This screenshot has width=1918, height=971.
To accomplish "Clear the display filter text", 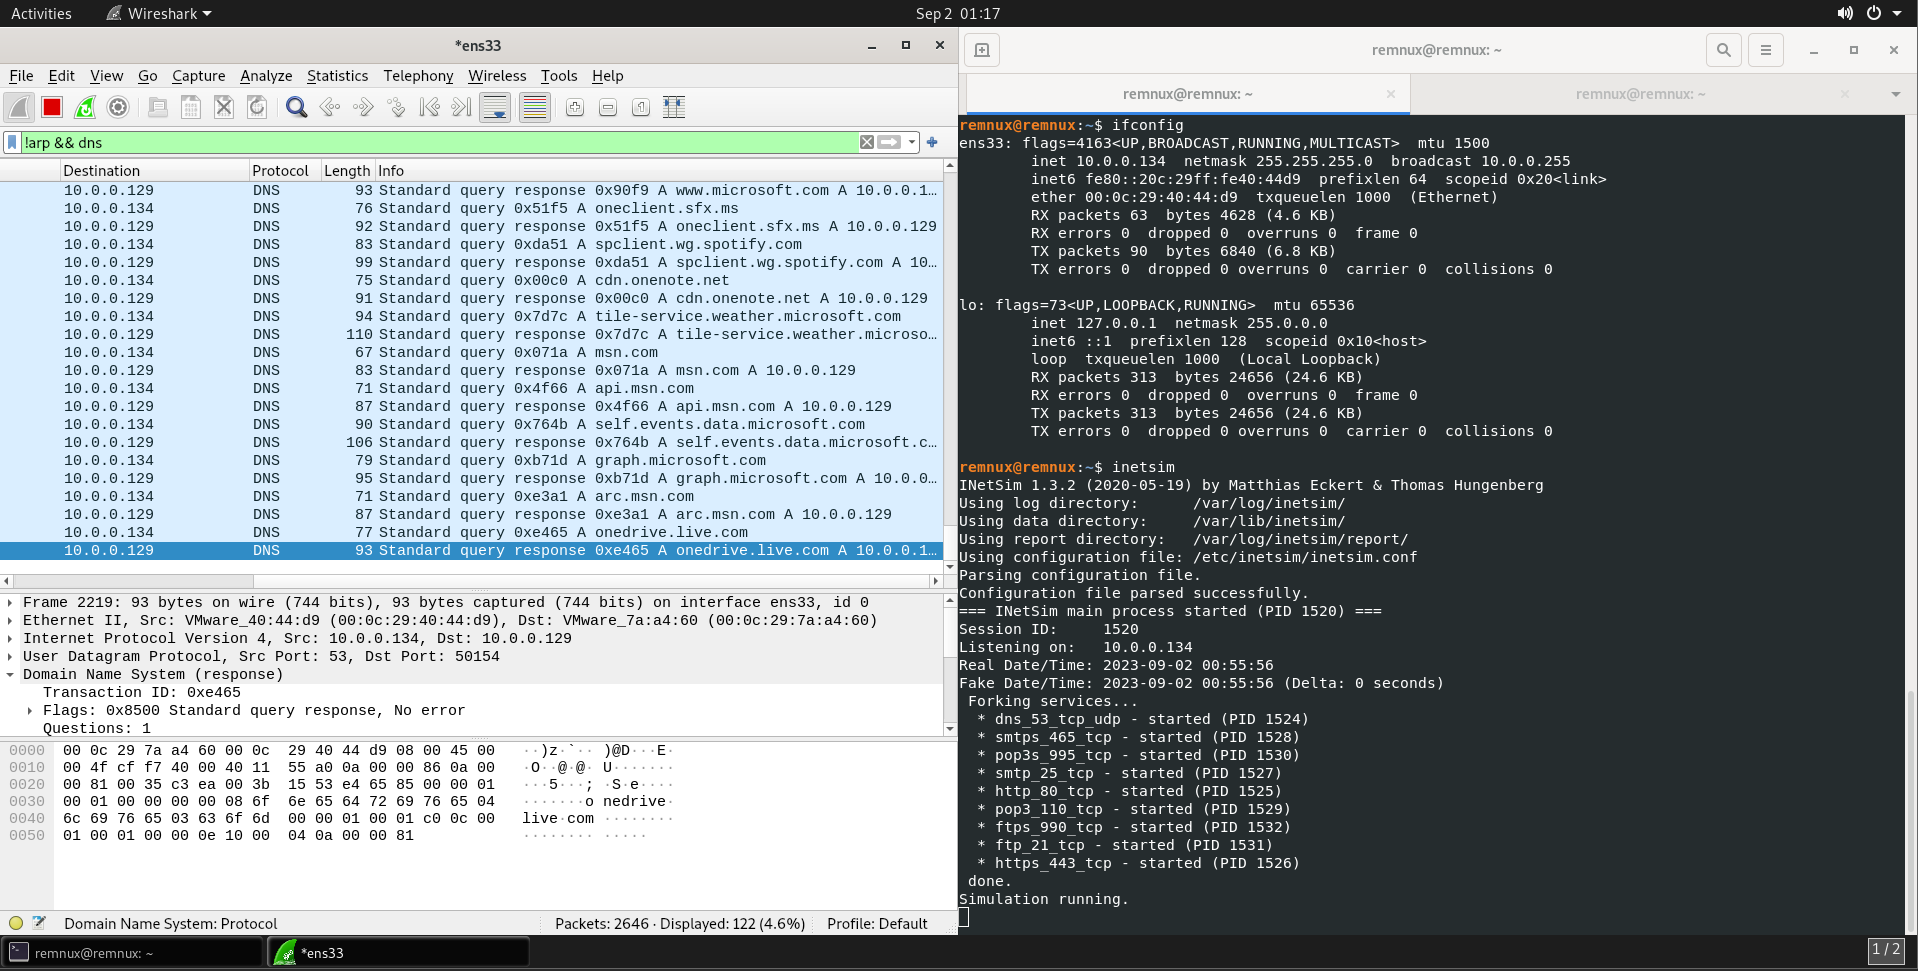I will click(867, 143).
